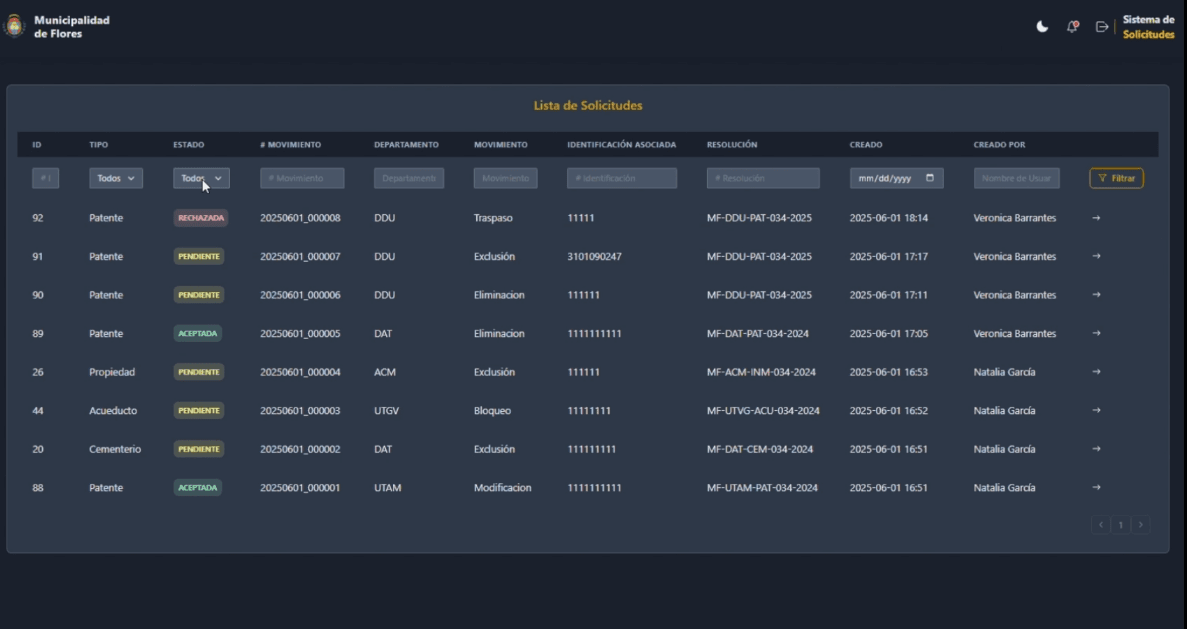The width and height of the screenshot is (1187, 629).
Task: Click the Estado column header
Action: pyautogui.click(x=188, y=145)
